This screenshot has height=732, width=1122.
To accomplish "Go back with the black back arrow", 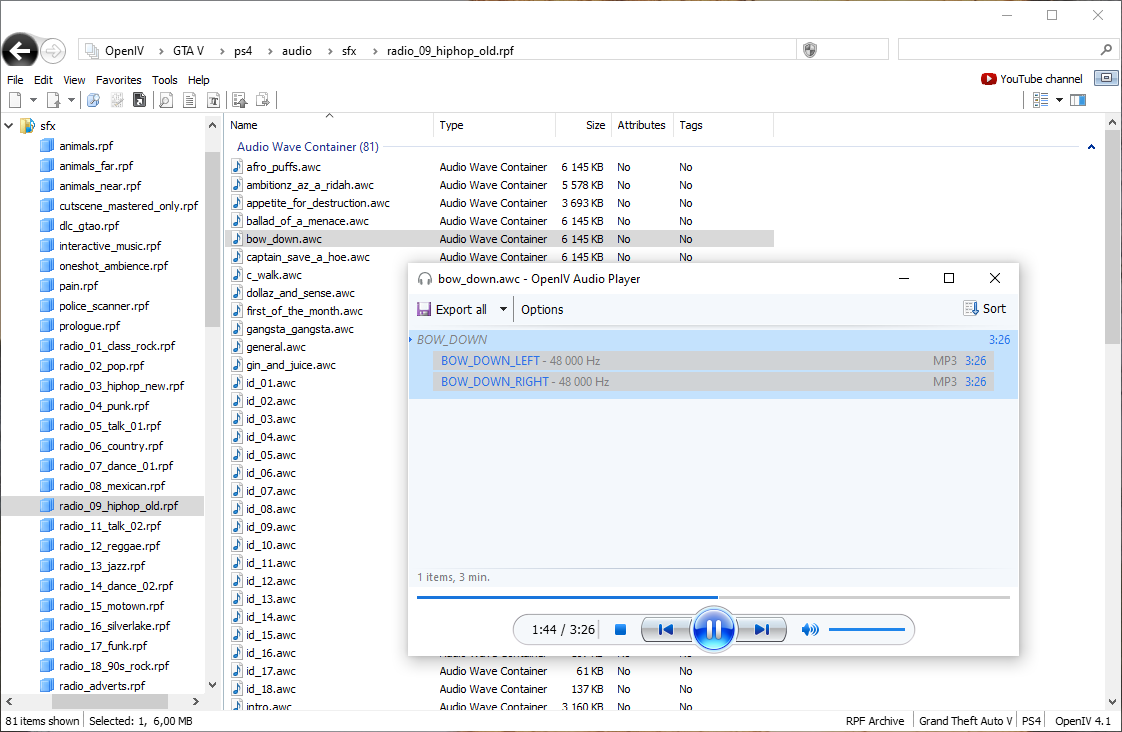I will (19, 51).
